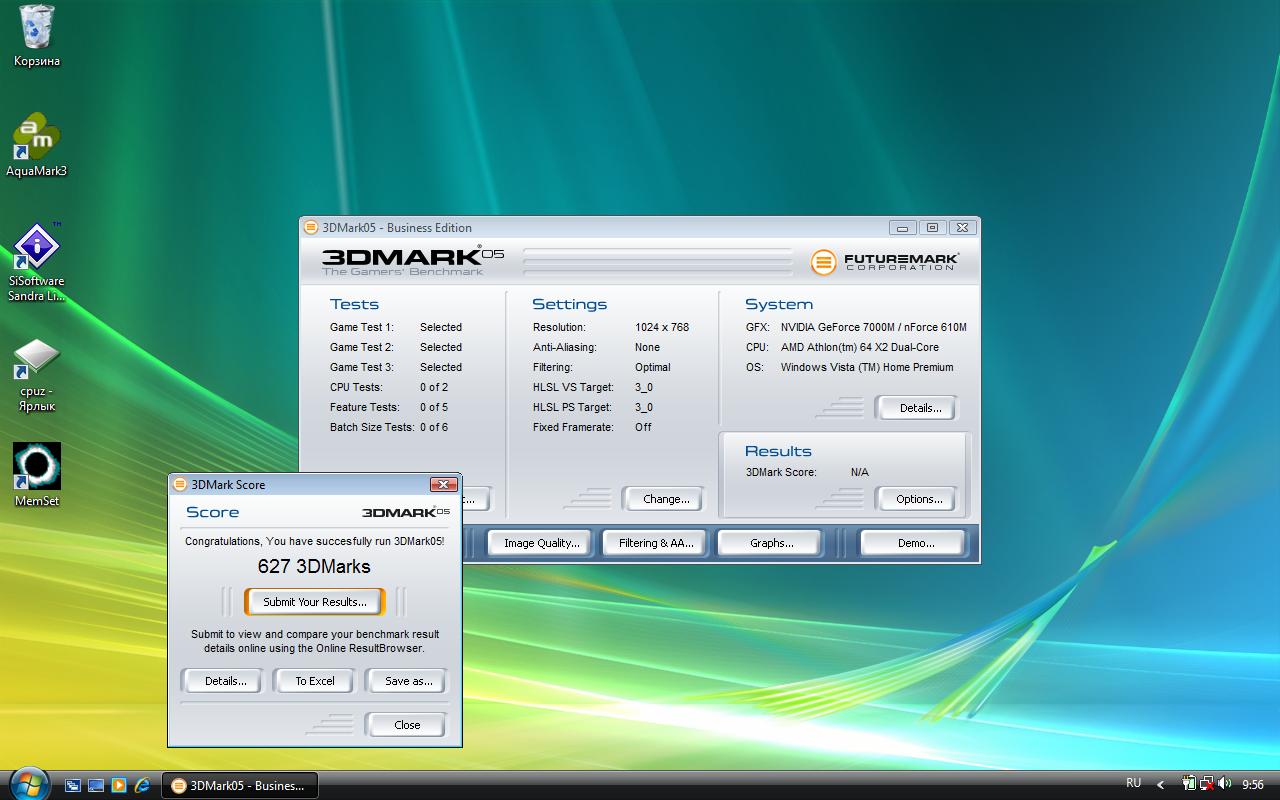Launch Internet Explorer from quick launch
Screen dimensions: 1280x800
point(142,785)
